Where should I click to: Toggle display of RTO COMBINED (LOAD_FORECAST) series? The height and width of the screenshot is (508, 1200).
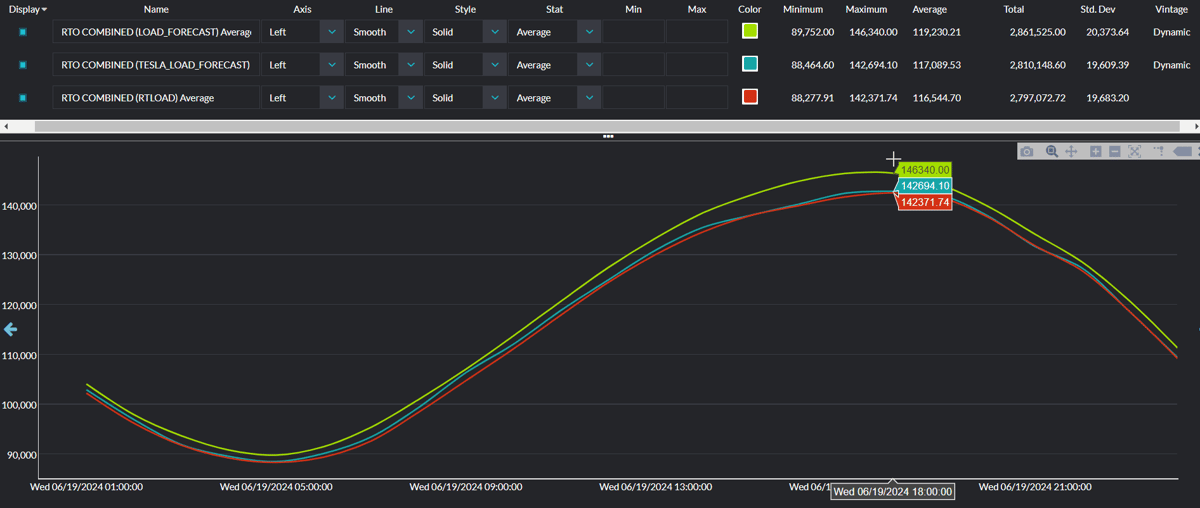(23, 32)
